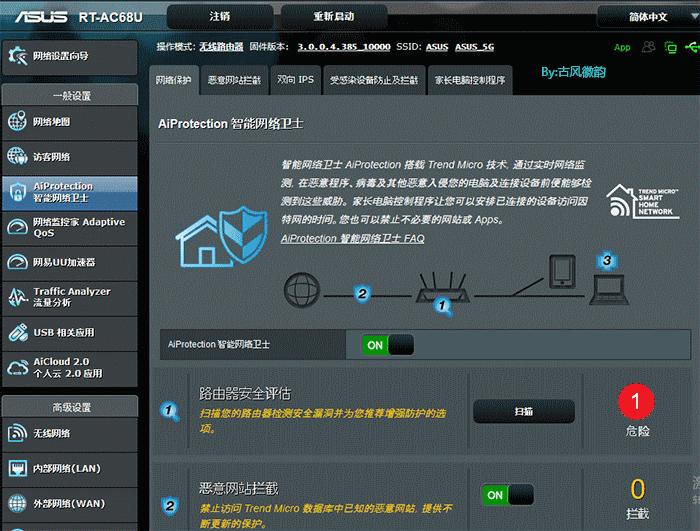Open Traffic Analyzer 流量分析 menu item

coord(70,297)
